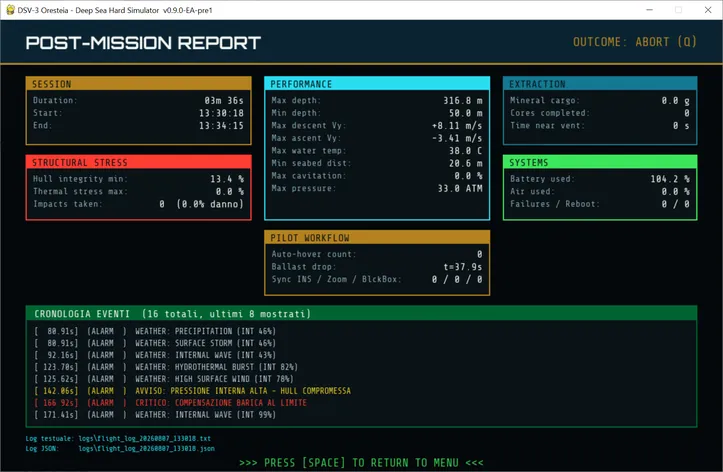Click Hull integrity min value 13.4 %
Image resolution: width=723 pixels, height=472 pixels.
coord(227,179)
